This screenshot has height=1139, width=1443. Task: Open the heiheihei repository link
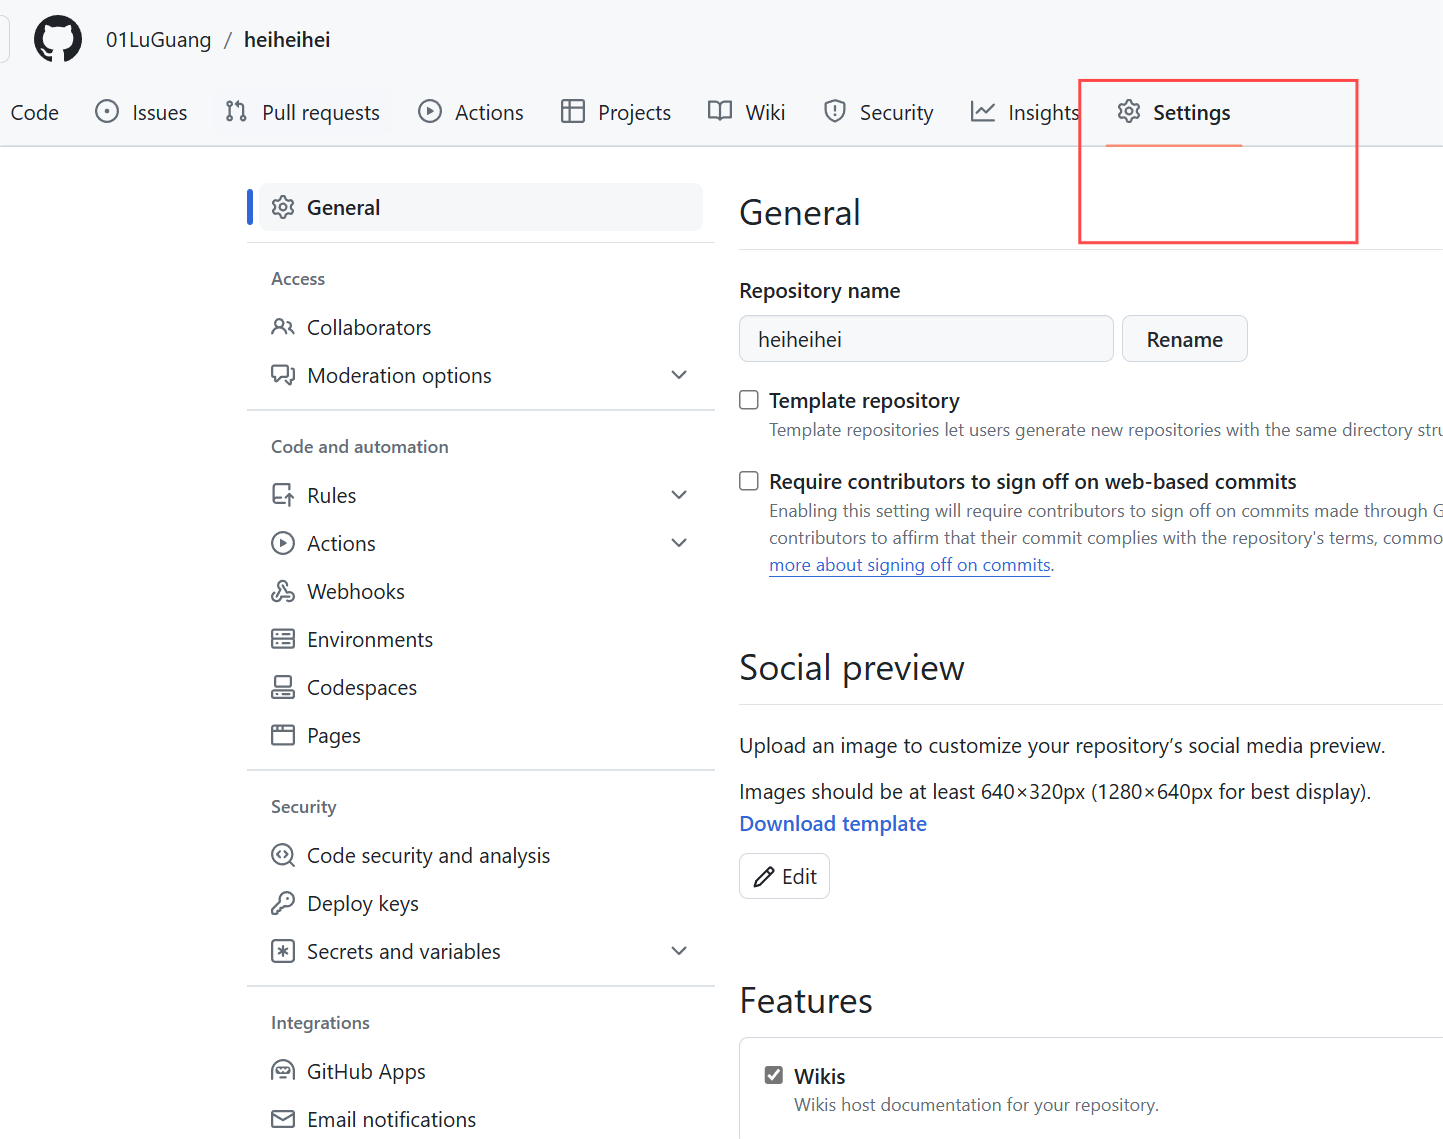click(x=287, y=40)
